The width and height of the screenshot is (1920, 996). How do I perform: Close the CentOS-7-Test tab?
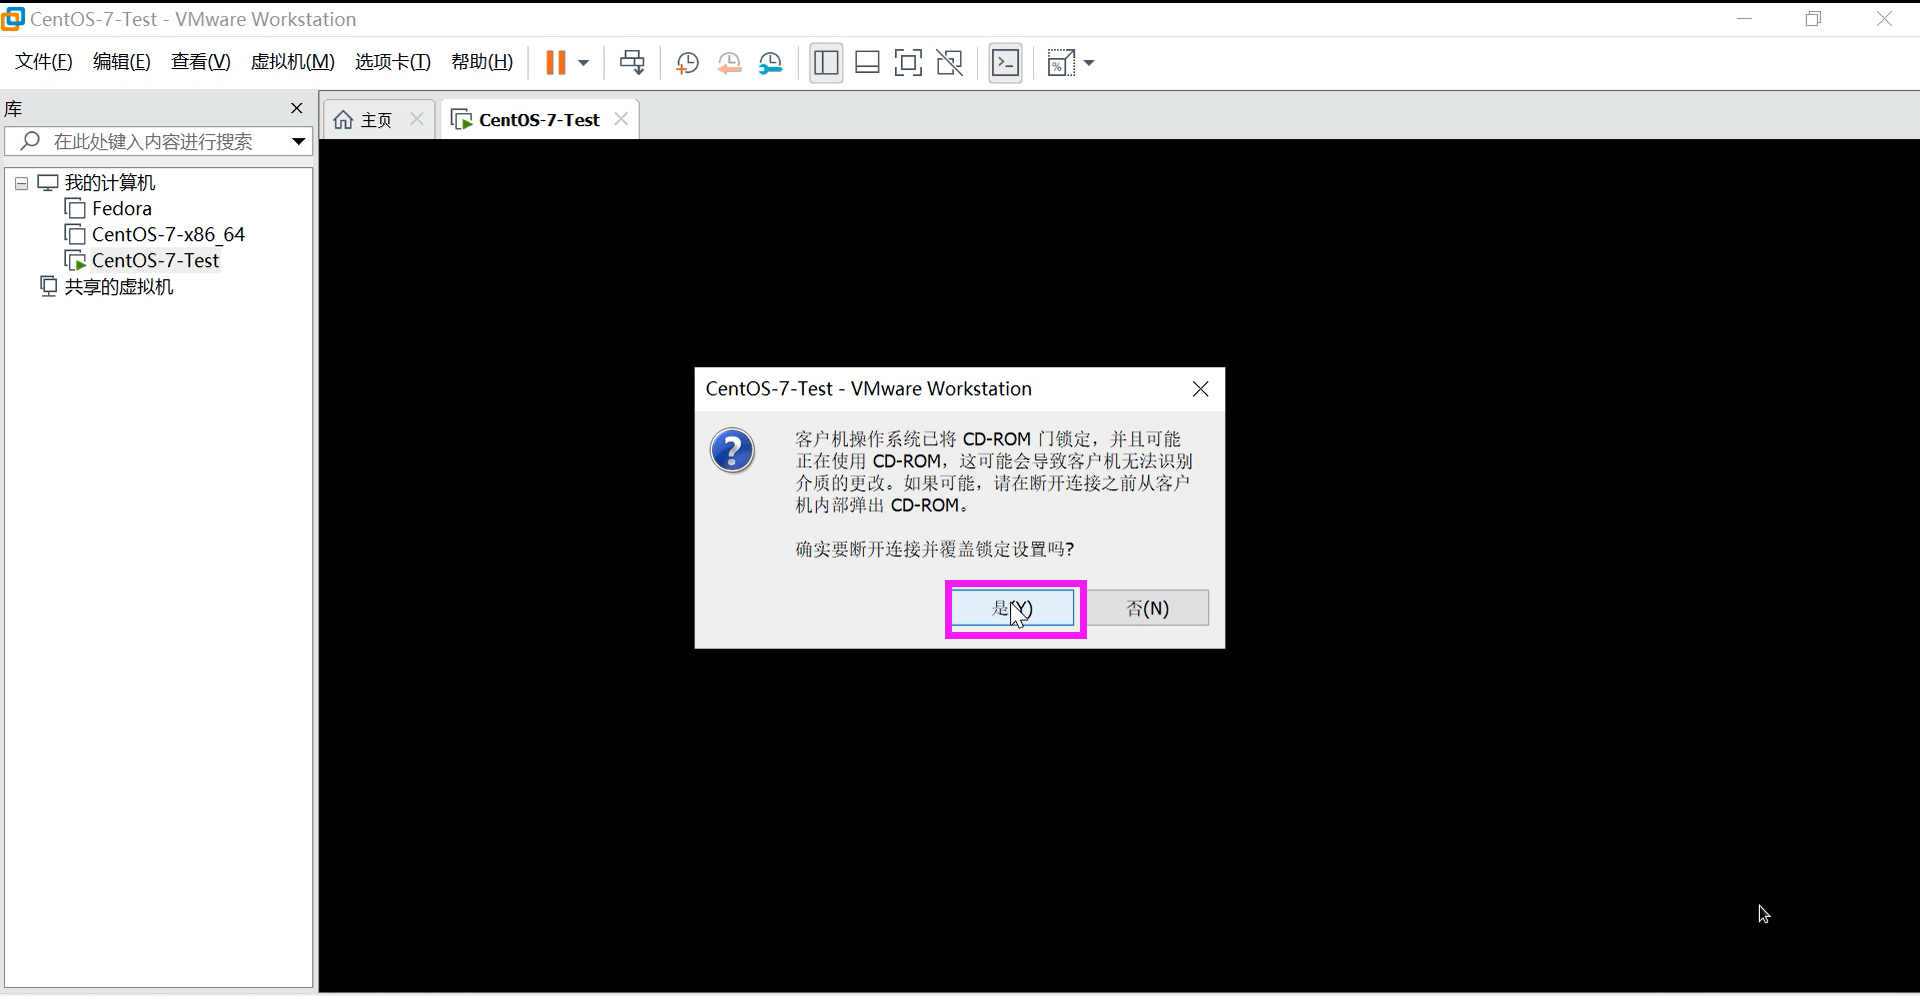coord(621,119)
